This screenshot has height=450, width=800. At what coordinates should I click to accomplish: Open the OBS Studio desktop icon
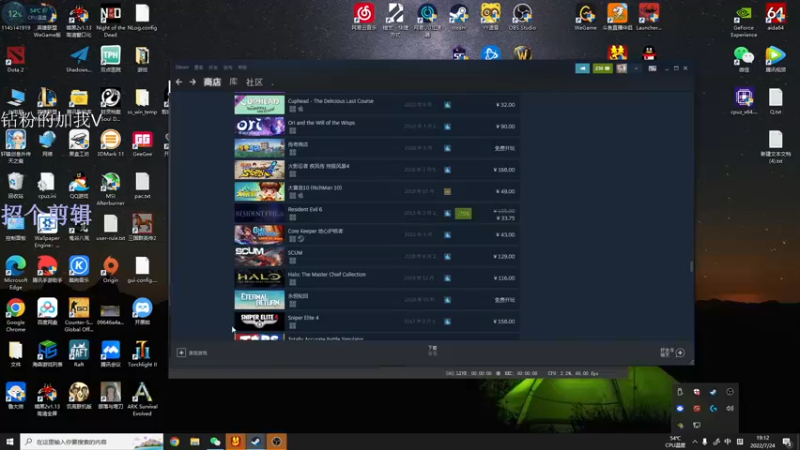(x=522, y=17)
